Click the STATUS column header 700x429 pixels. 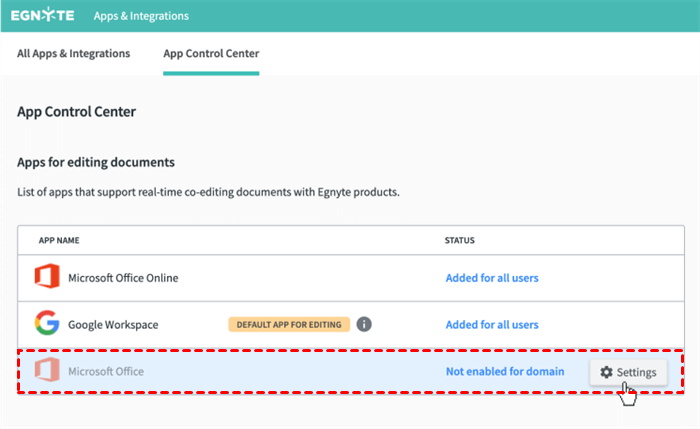pyautogui.click(x=459, y=241)
